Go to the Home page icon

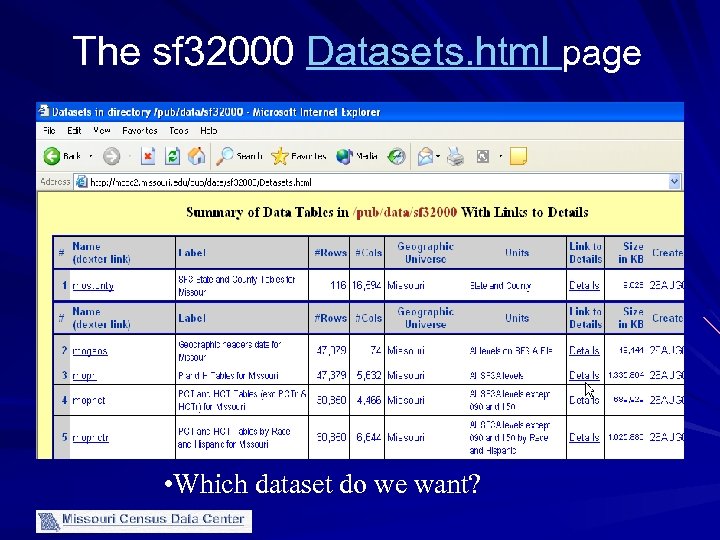coord(197,156)
